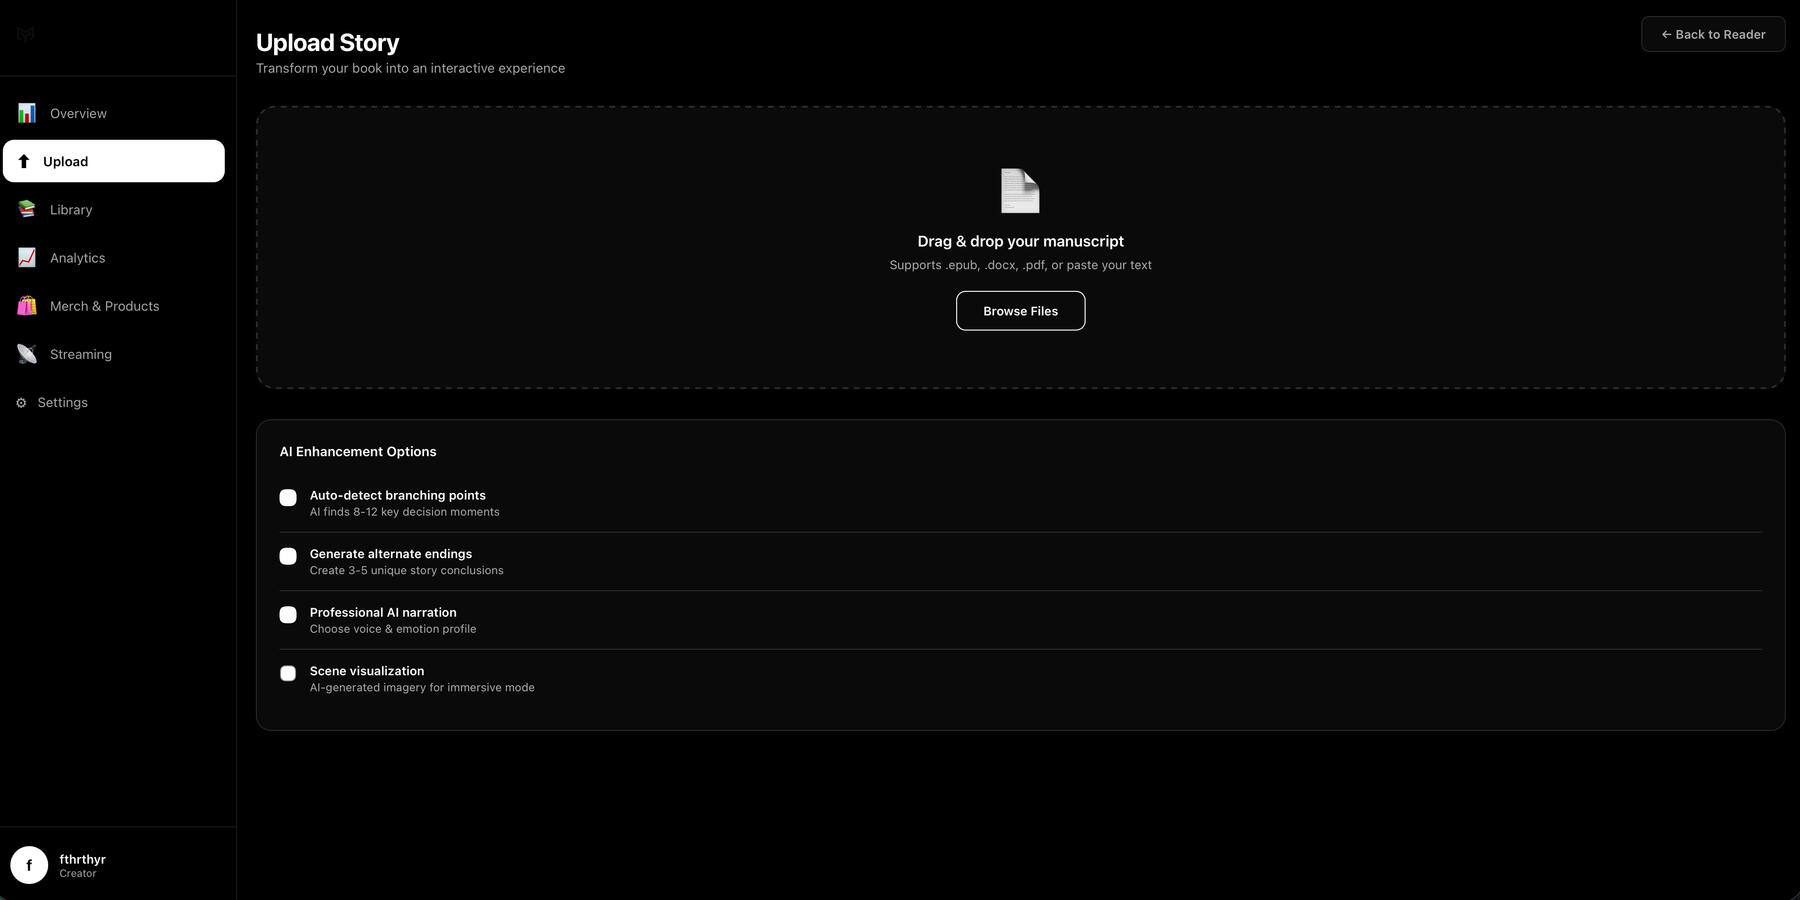Click the Streaming satellite icon
Viewport: 1800px width, 900px height.
(x=27, y=354)
